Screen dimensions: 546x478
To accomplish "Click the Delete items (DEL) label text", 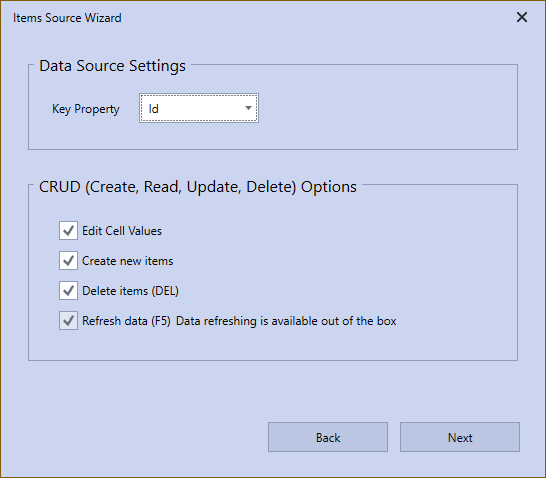I will pos(130,291).
